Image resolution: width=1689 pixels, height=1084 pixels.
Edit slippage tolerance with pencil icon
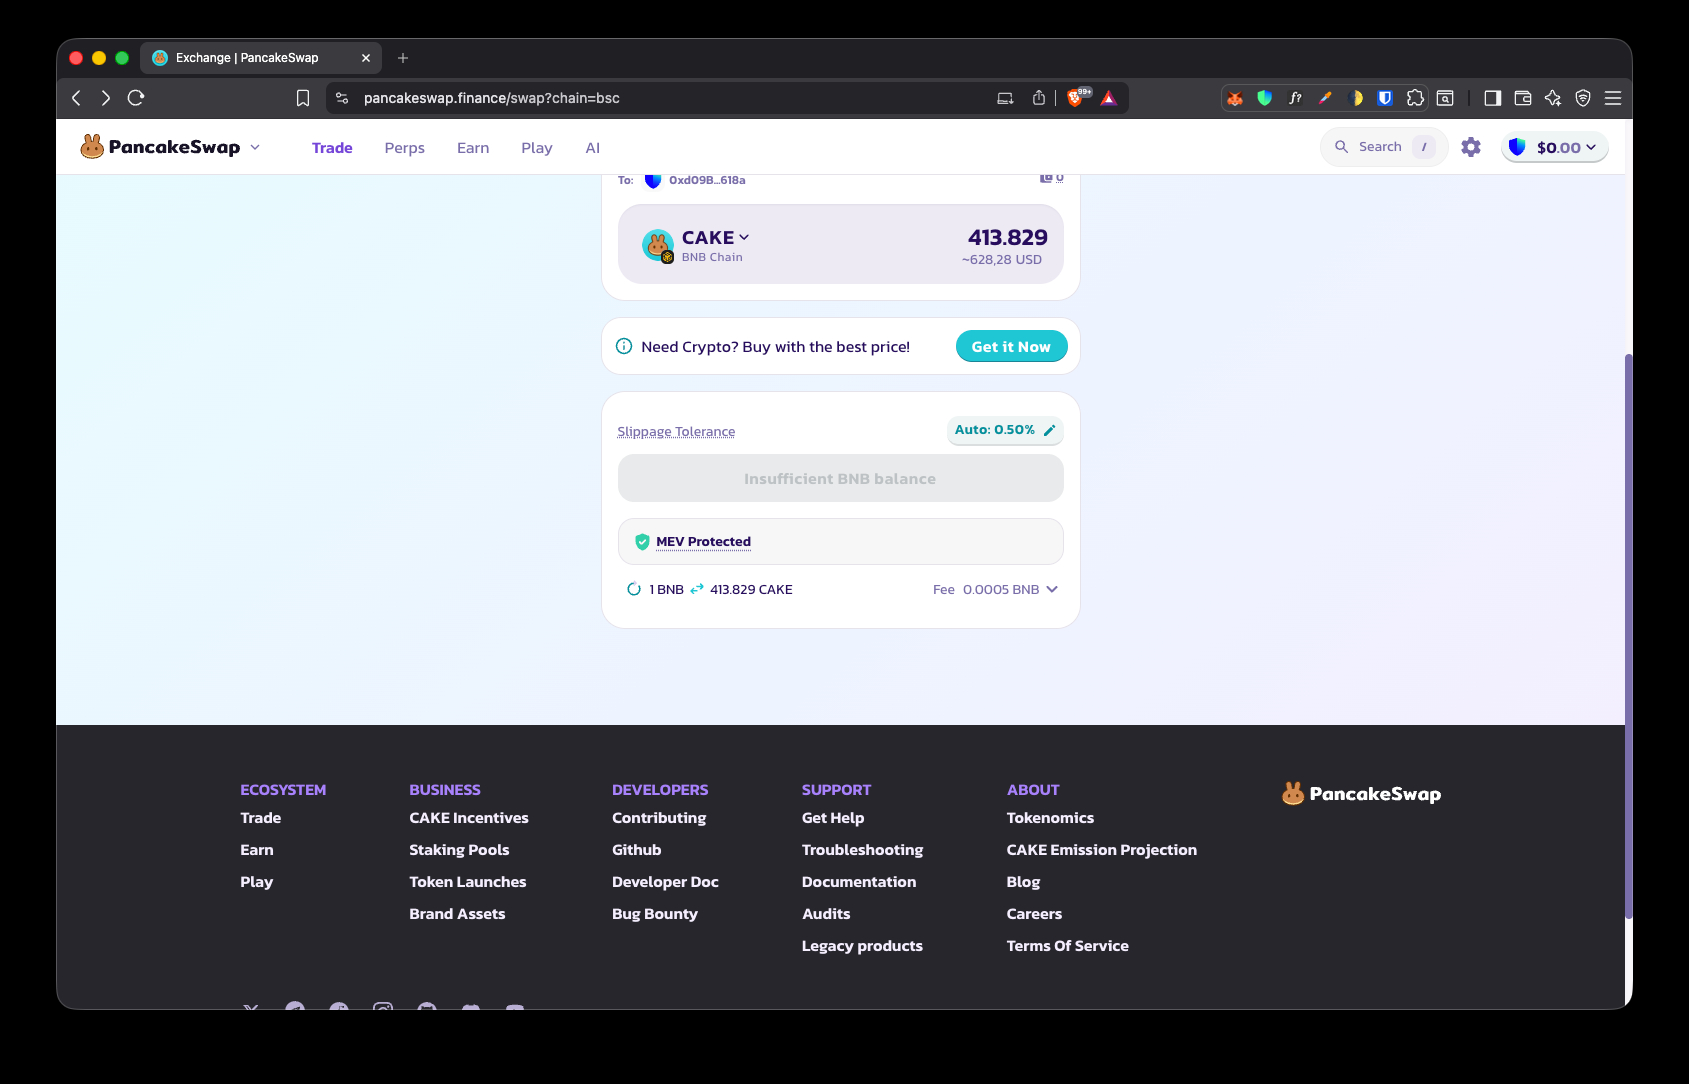tap(1049, 430)
